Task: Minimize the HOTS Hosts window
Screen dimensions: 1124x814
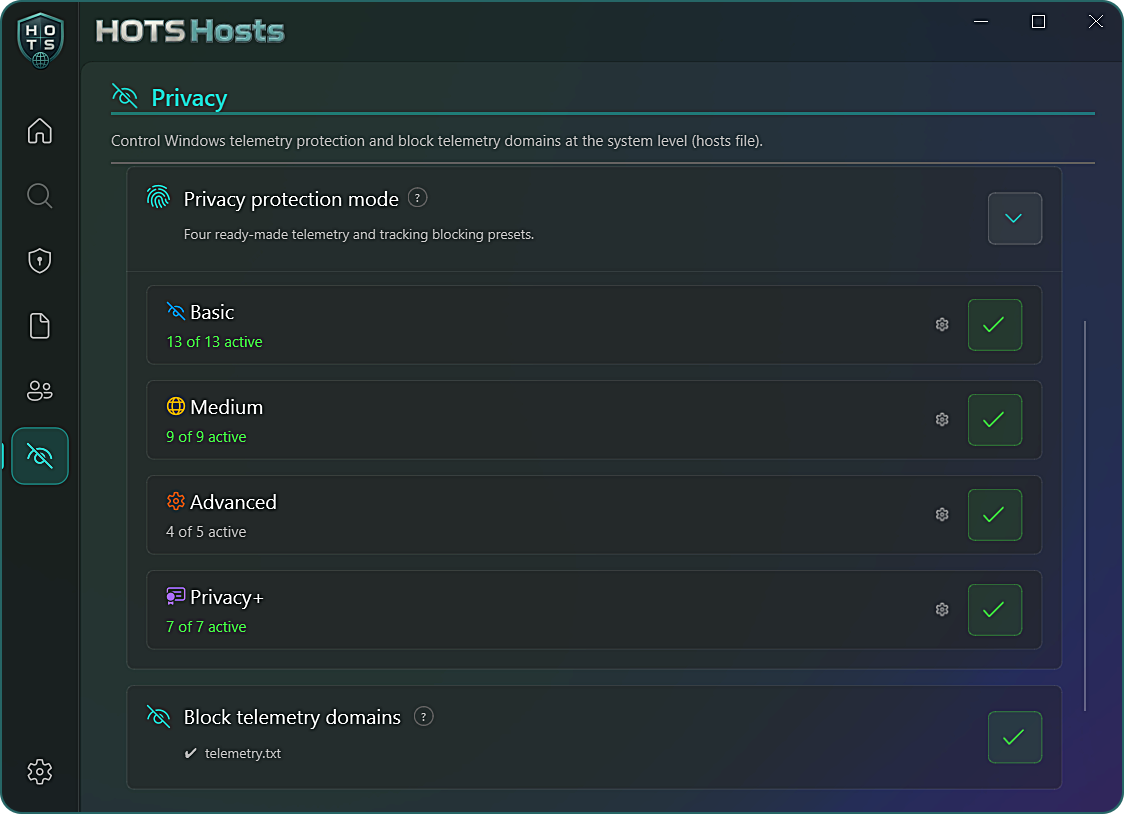Action: click(981, 21)
